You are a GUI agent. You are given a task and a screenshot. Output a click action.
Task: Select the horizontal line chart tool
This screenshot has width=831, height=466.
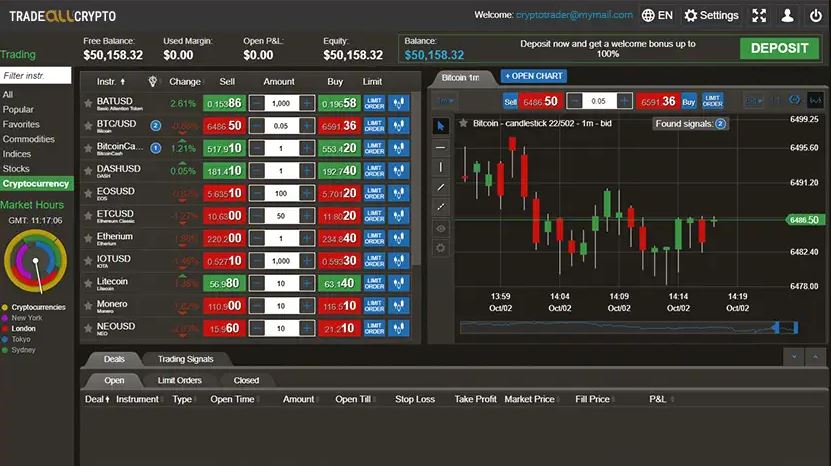pyautogui.click(x=440, y=147)
